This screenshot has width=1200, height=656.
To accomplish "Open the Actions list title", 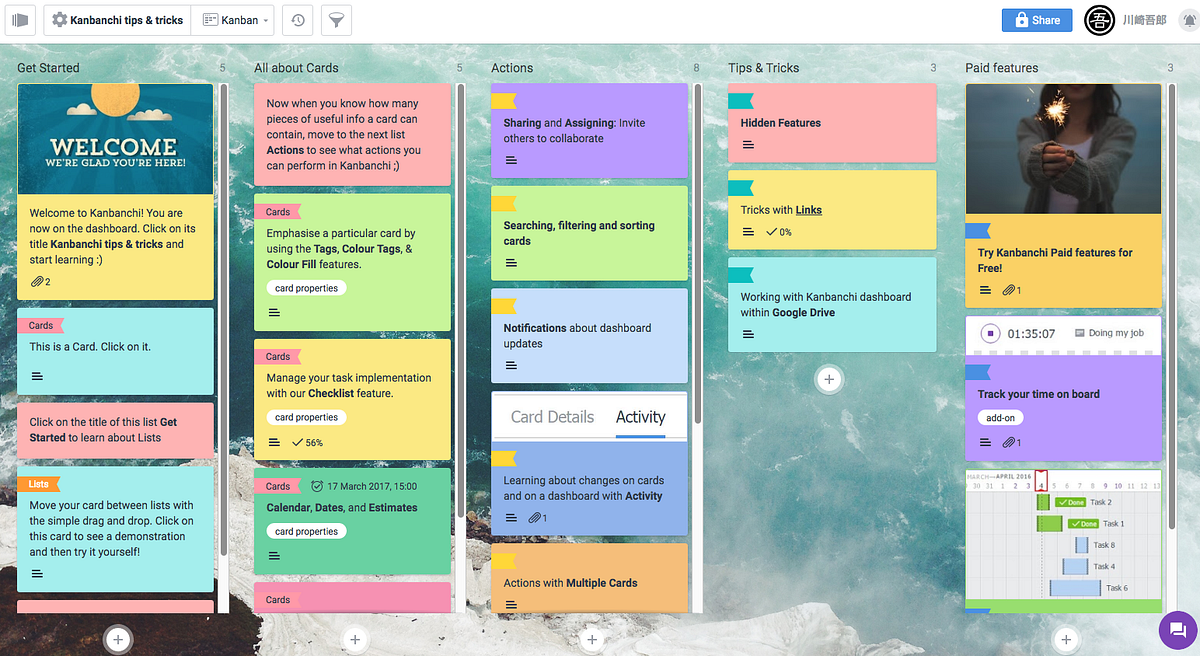I will pyautogui.click(x=512, y=68).
